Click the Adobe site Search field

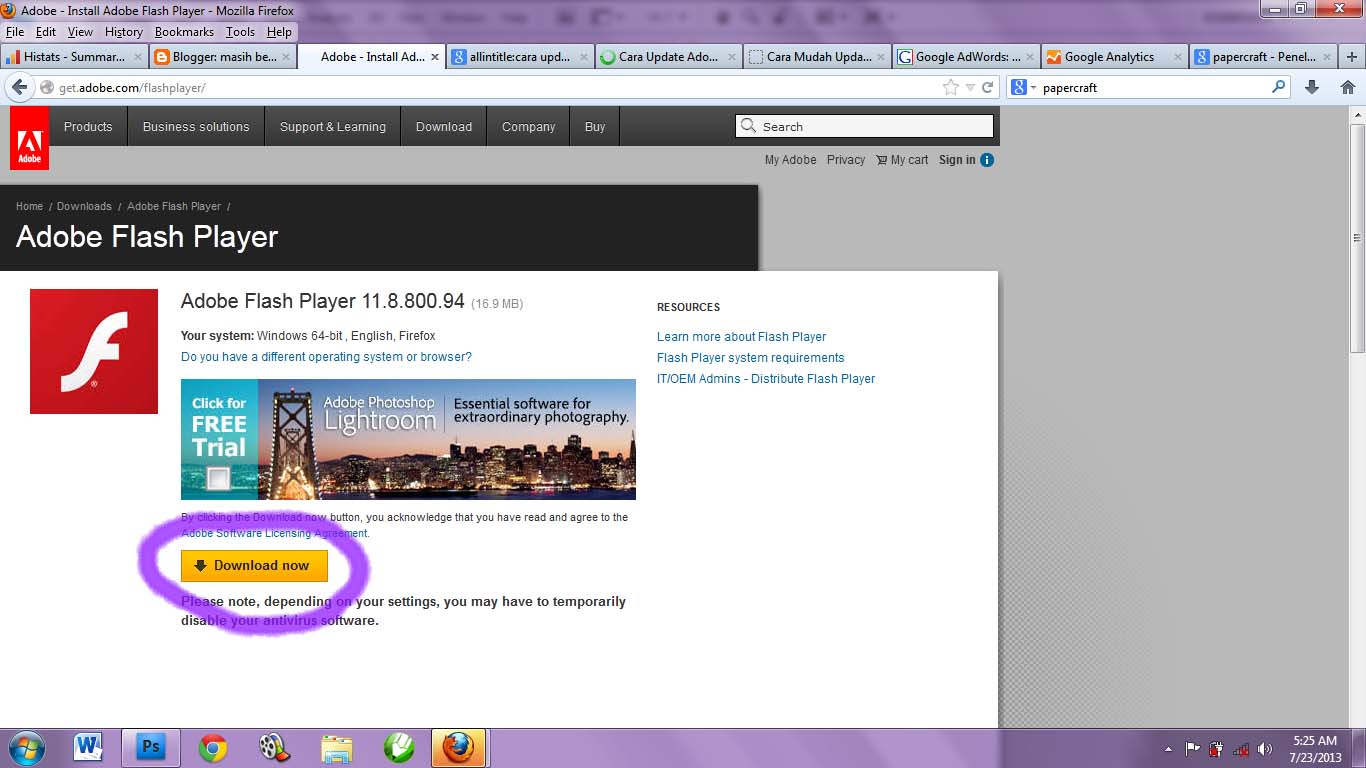pos(864,127)
